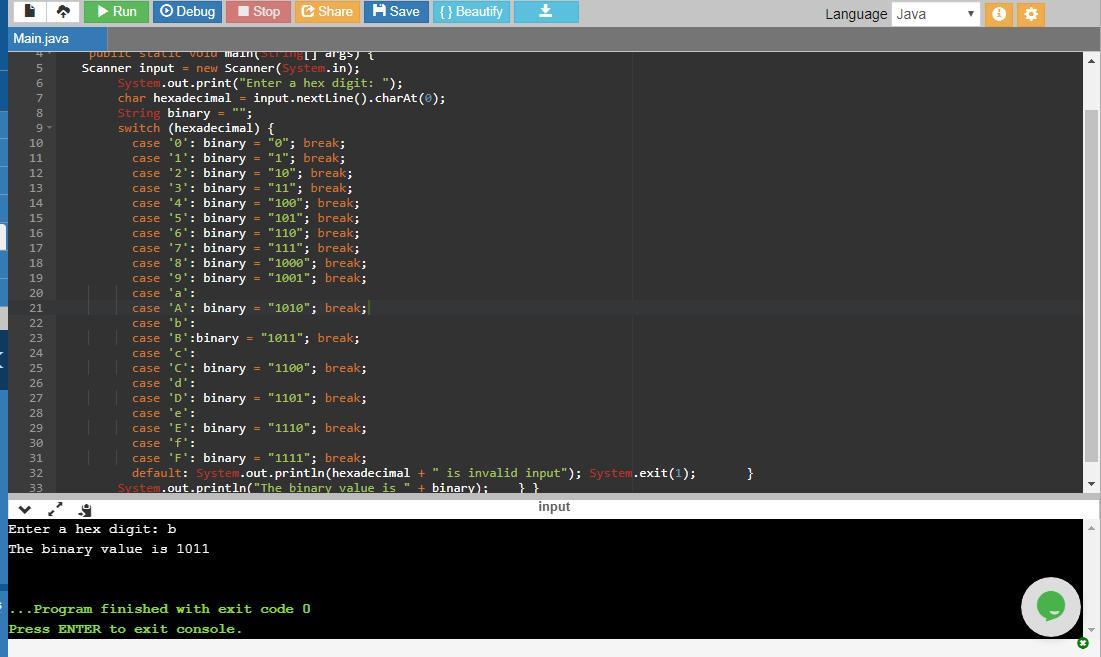Viewport: 1101px width, 657px height.
Task: Share the current code
Action: [326, 12]
